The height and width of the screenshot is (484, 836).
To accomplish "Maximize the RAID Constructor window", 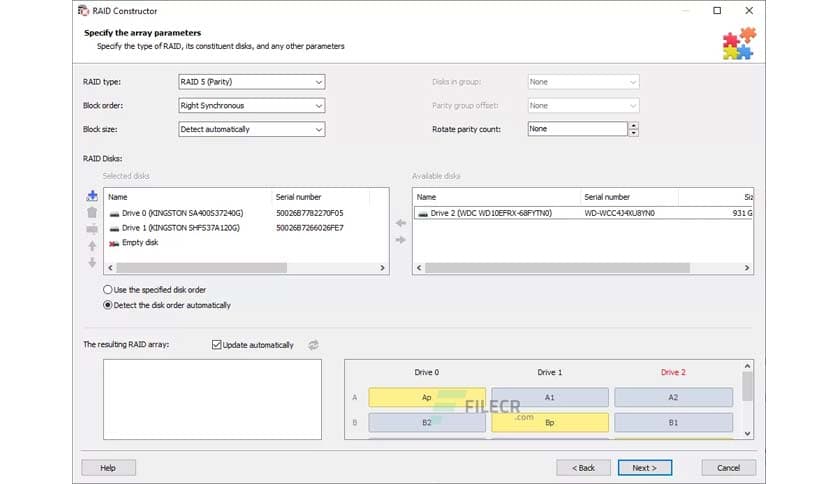I will click(717, 11).
